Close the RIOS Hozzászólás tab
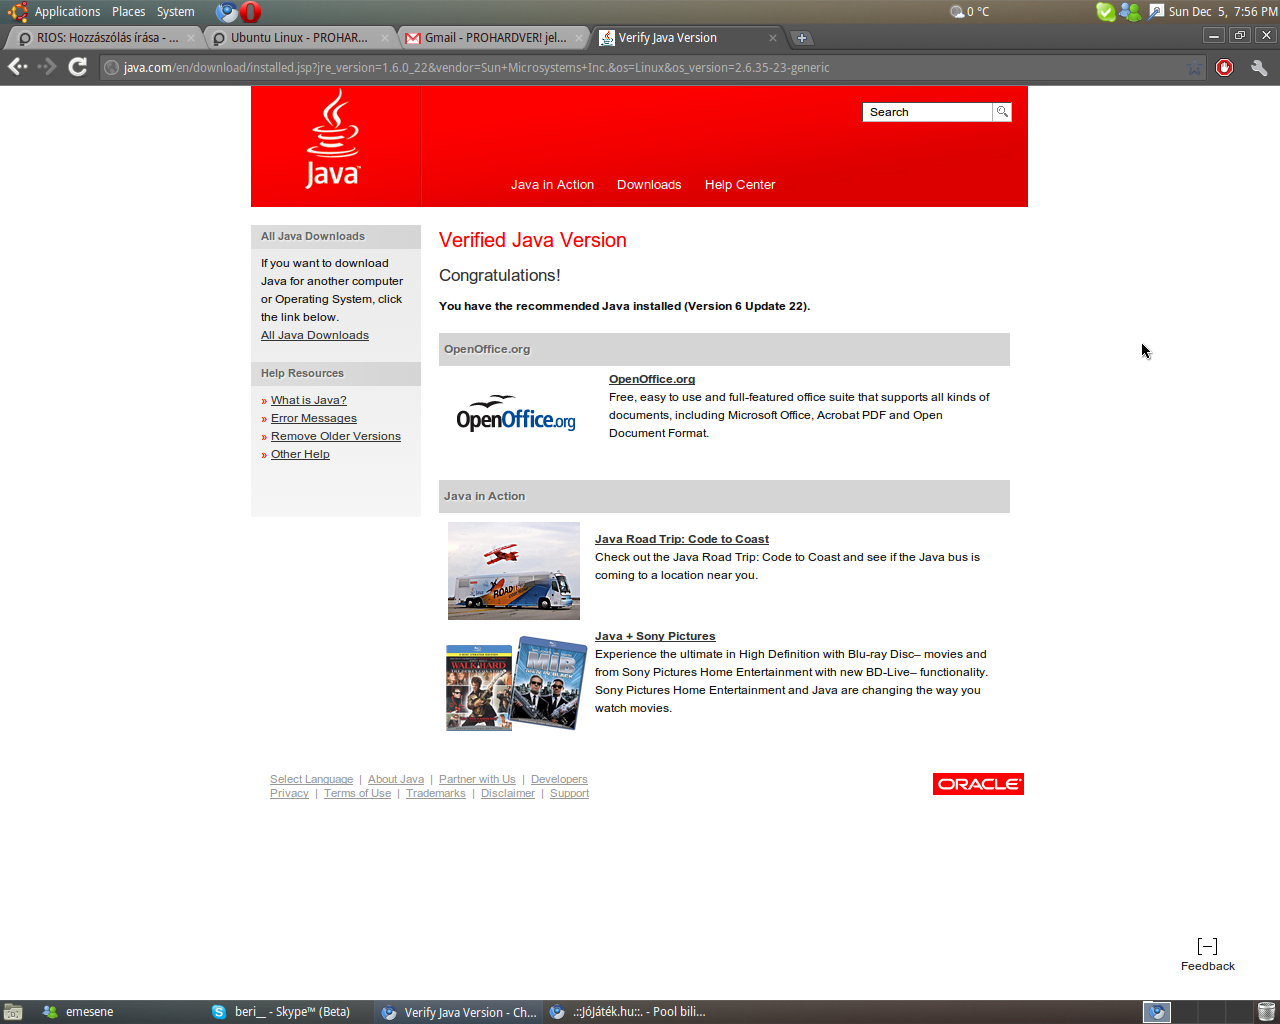Image resolution: width=1280 pixels, height=1024 pixels. tap(191, 38)
